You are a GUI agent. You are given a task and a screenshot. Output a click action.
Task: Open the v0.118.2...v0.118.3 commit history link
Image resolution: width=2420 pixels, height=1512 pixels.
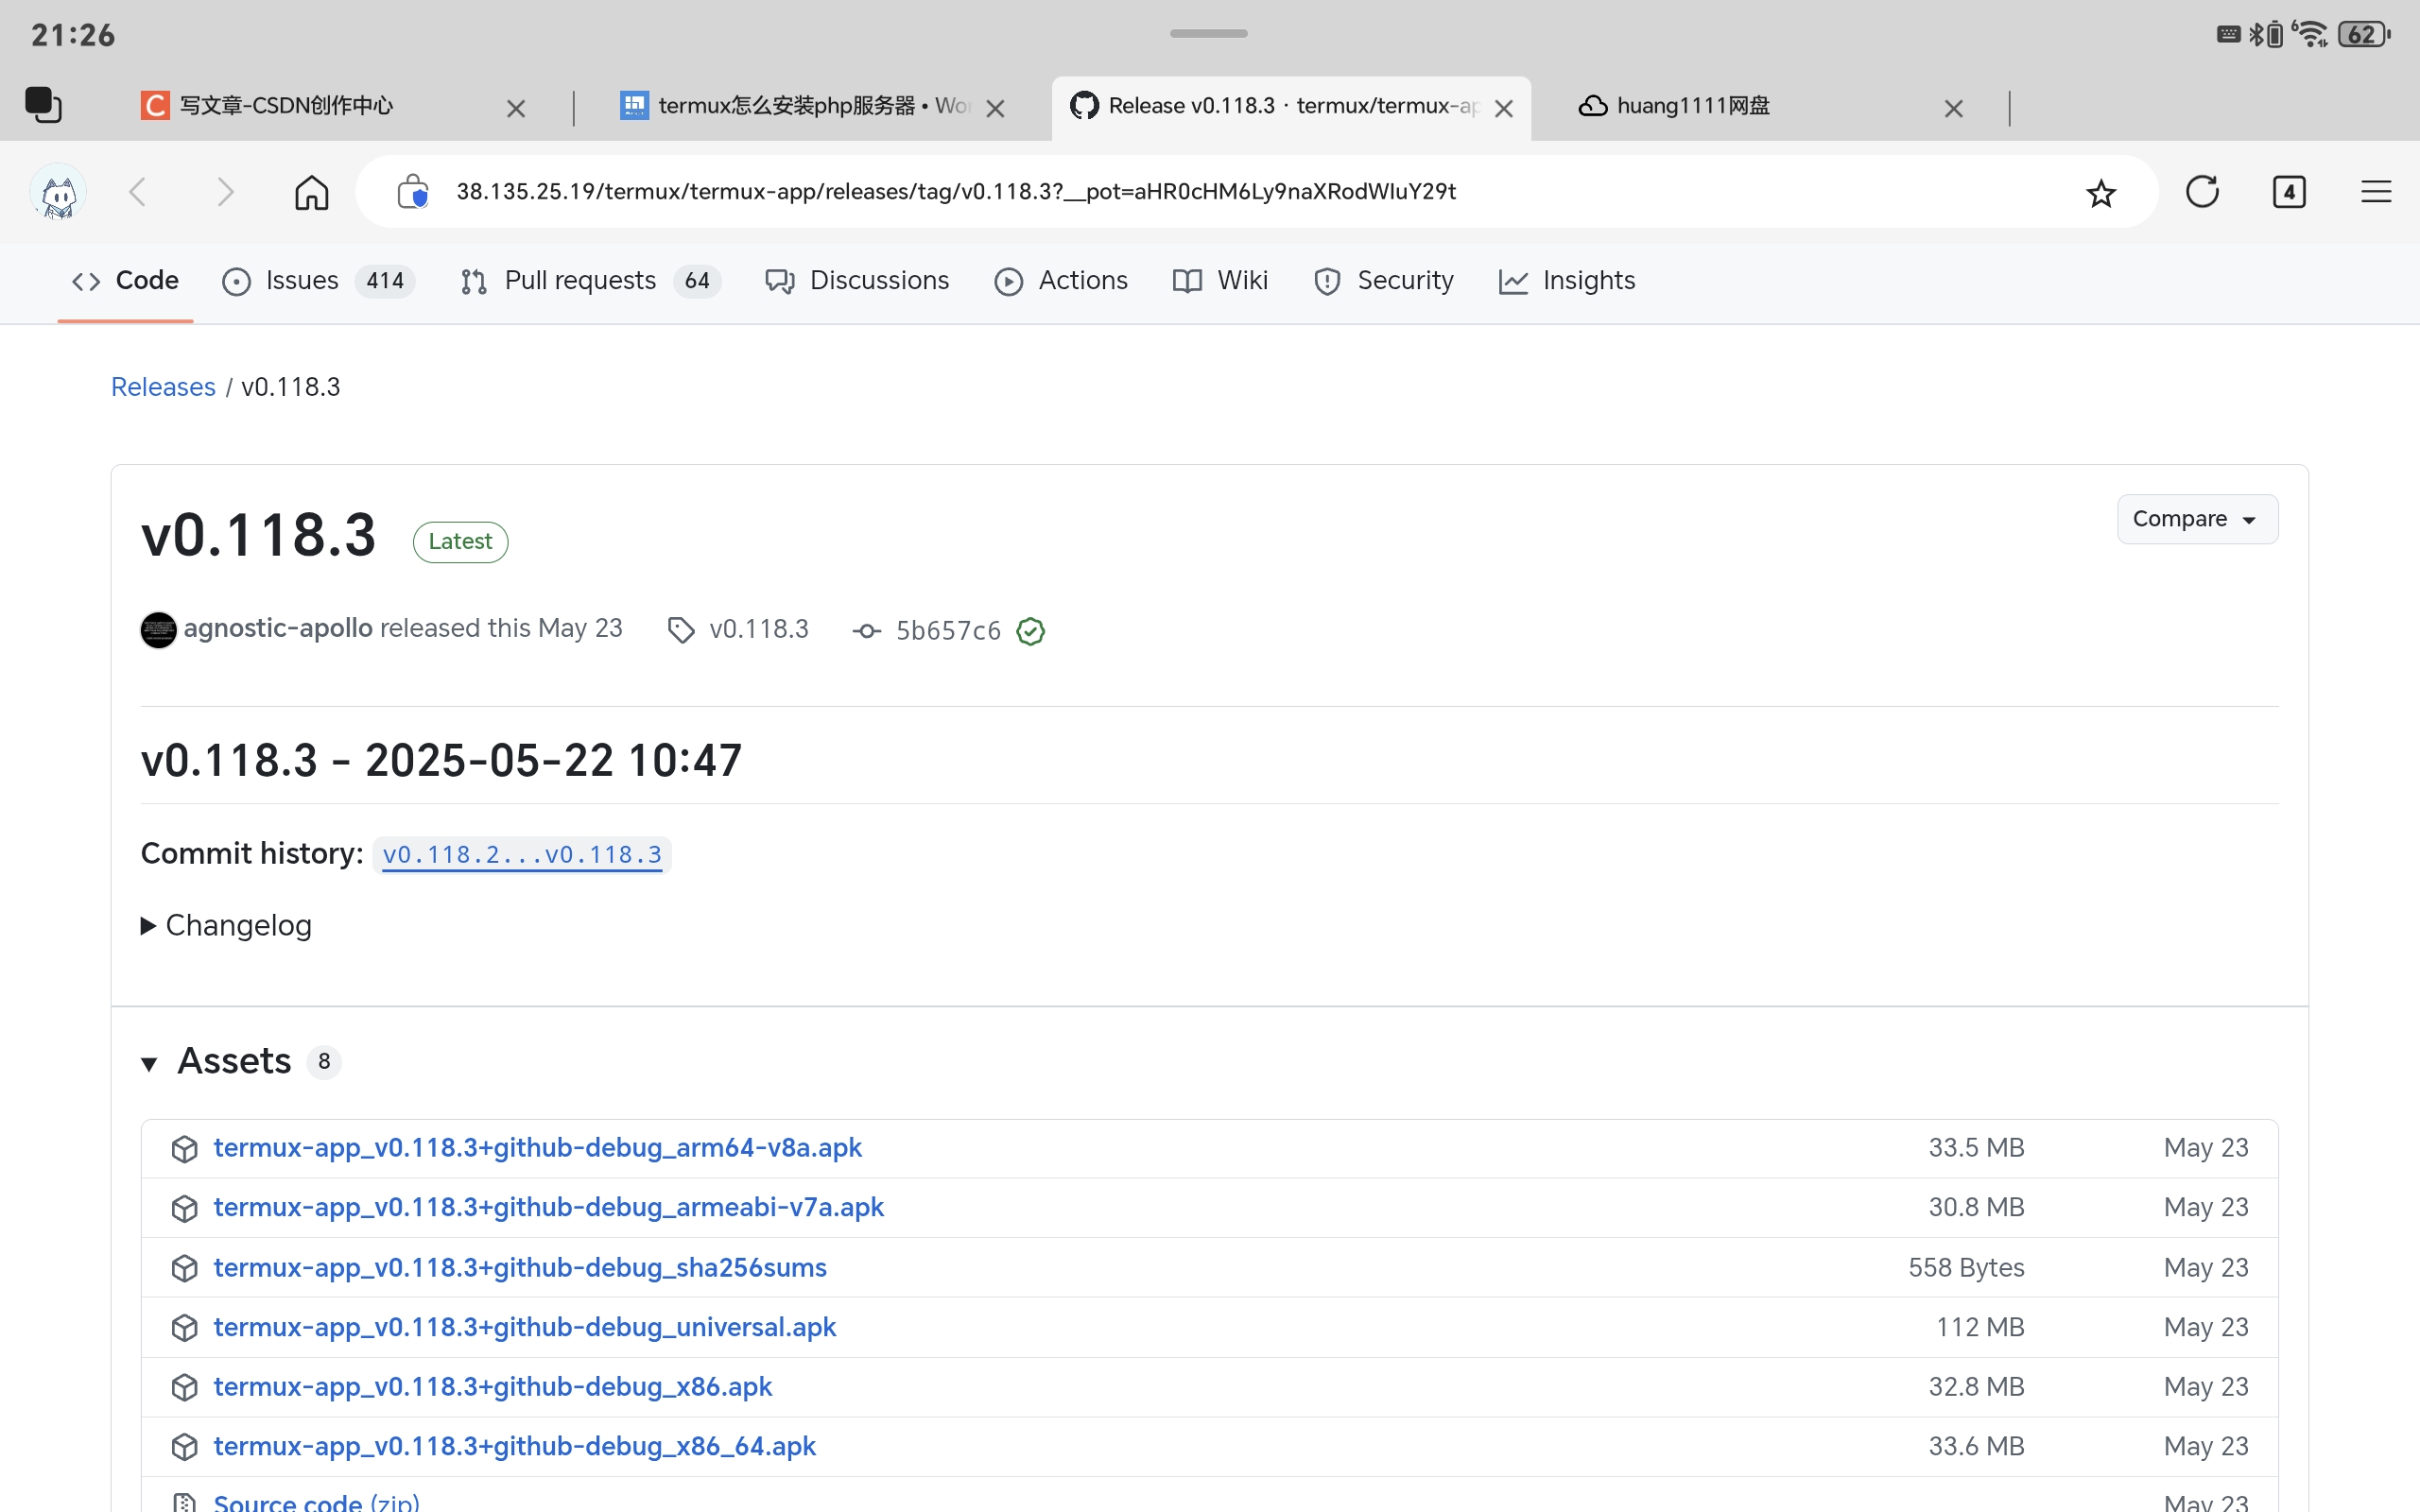point(521,855)
